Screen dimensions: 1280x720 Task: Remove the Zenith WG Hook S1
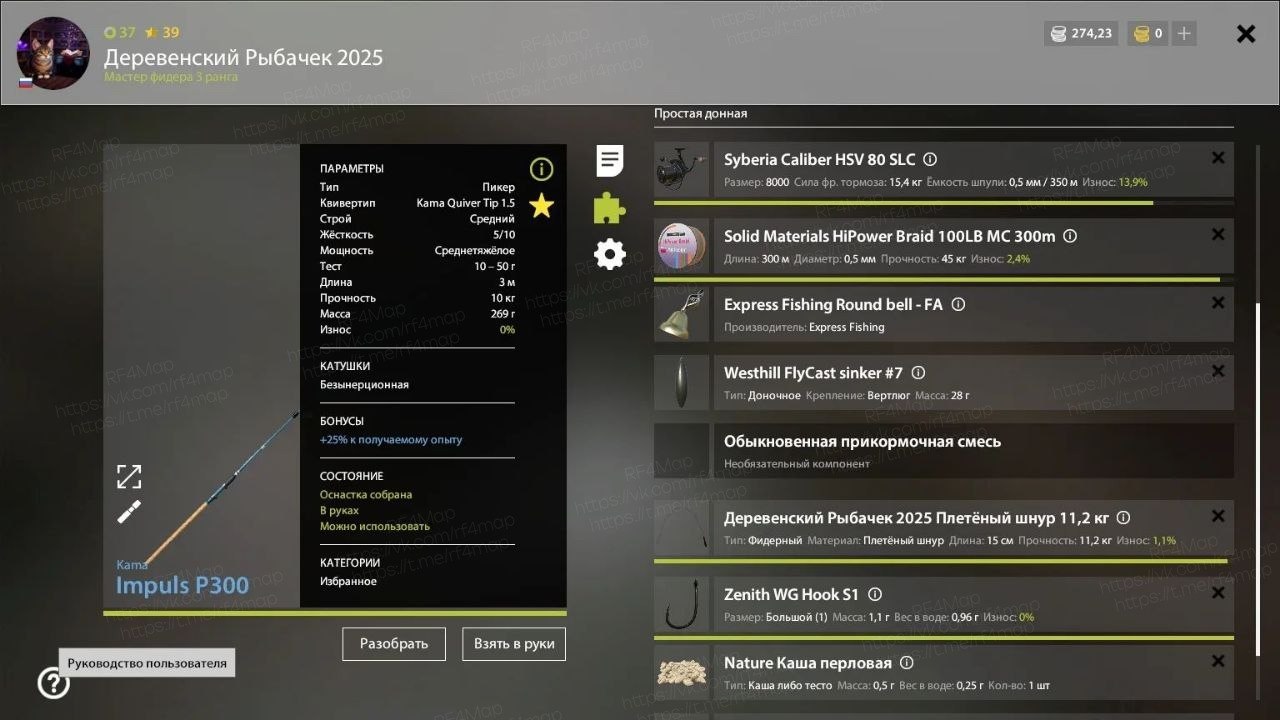point(1218,593)
